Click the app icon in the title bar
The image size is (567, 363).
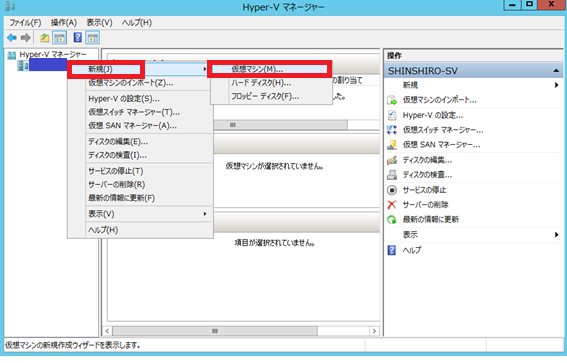pyautogui.click(x=10, y=6)
